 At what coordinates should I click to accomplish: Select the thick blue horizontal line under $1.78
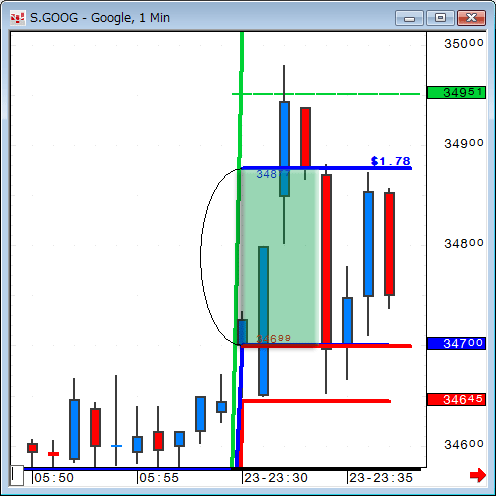click(327, 168)
